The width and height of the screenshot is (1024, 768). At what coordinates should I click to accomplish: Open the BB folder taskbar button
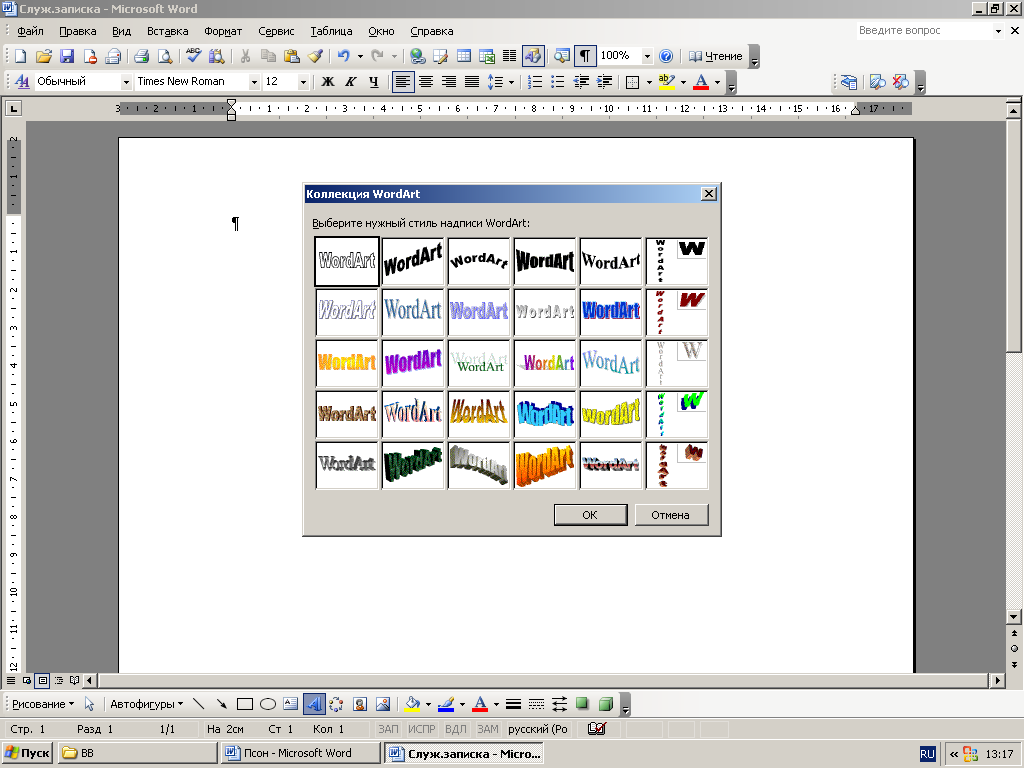click(137, 753)
